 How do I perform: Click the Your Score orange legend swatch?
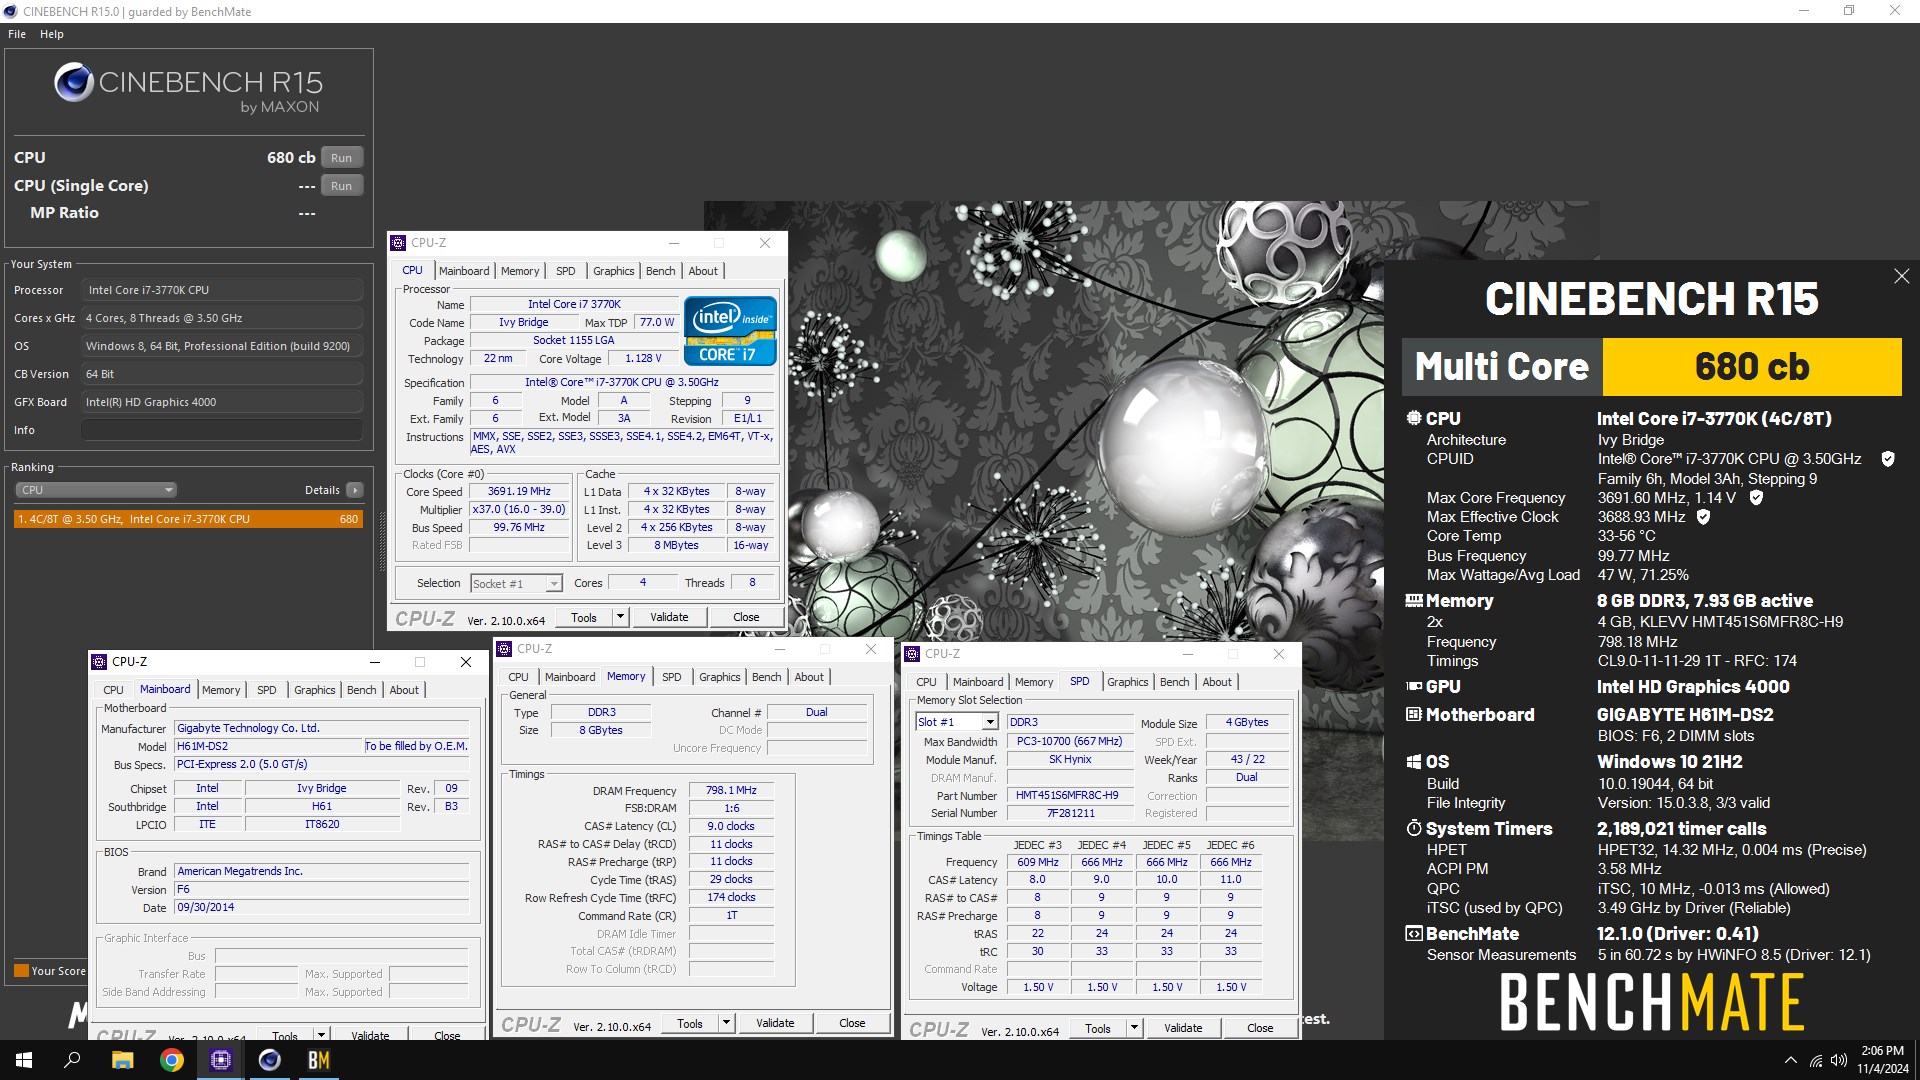coord(21,971)
